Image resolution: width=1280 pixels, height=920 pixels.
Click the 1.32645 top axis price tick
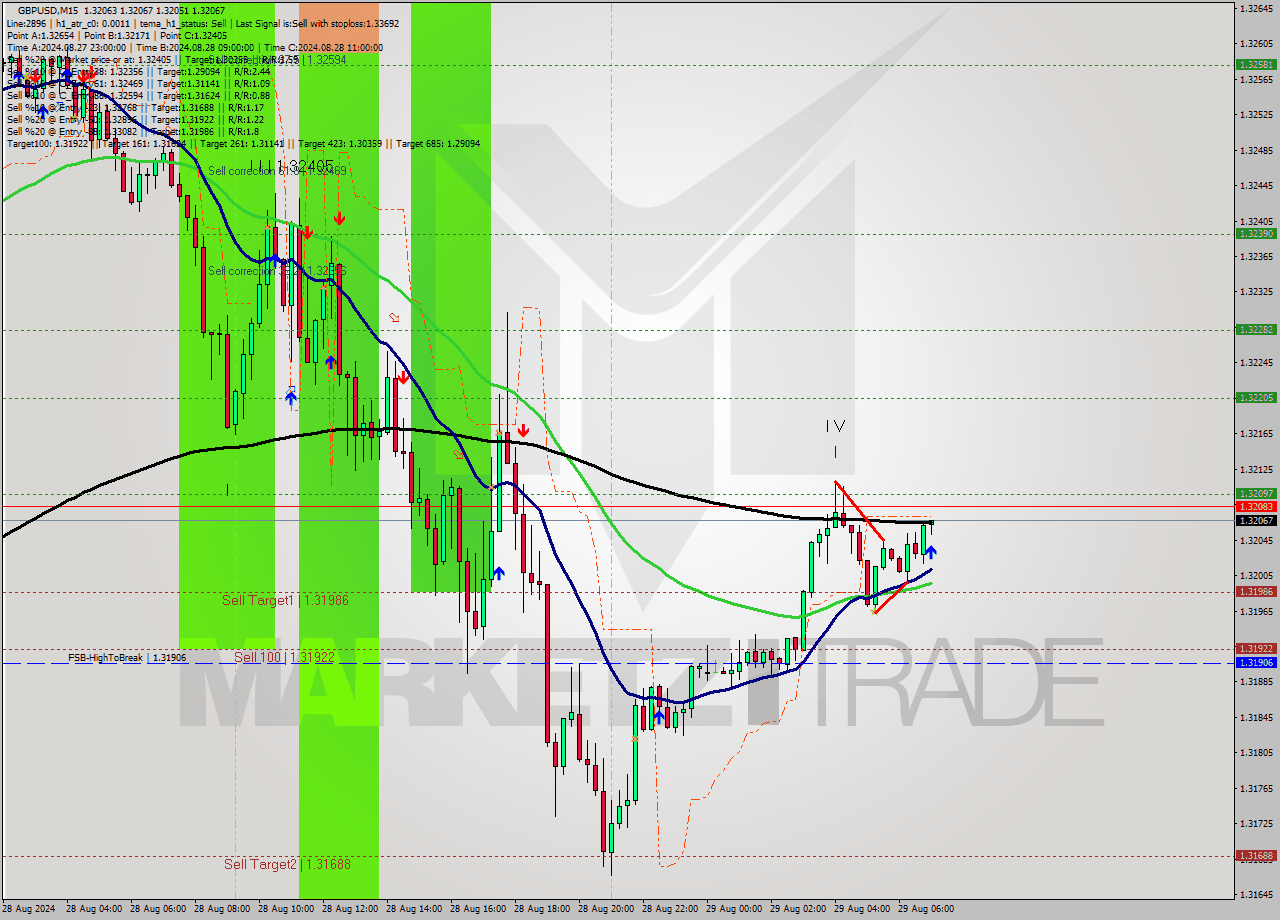[1255, 8]
